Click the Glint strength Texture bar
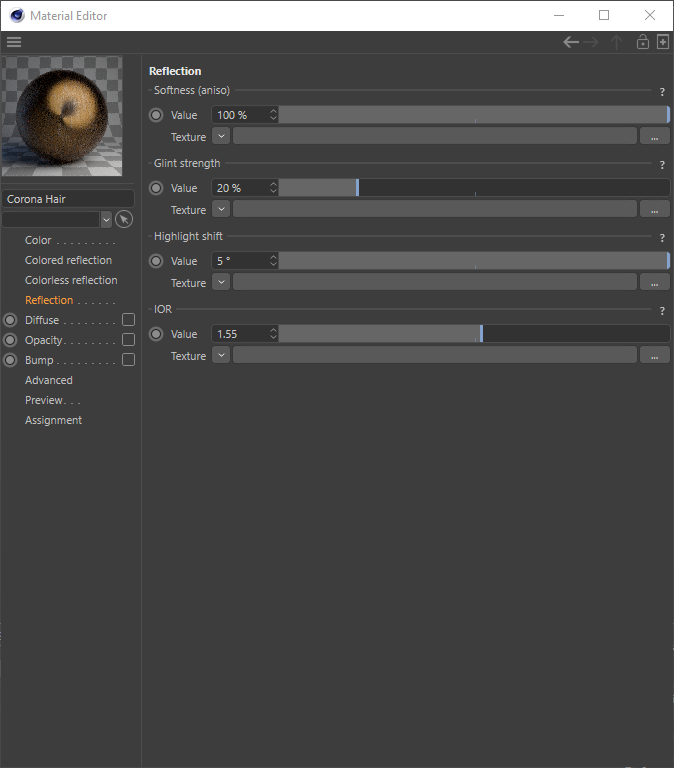674x768 pixels. coord(435,209)
